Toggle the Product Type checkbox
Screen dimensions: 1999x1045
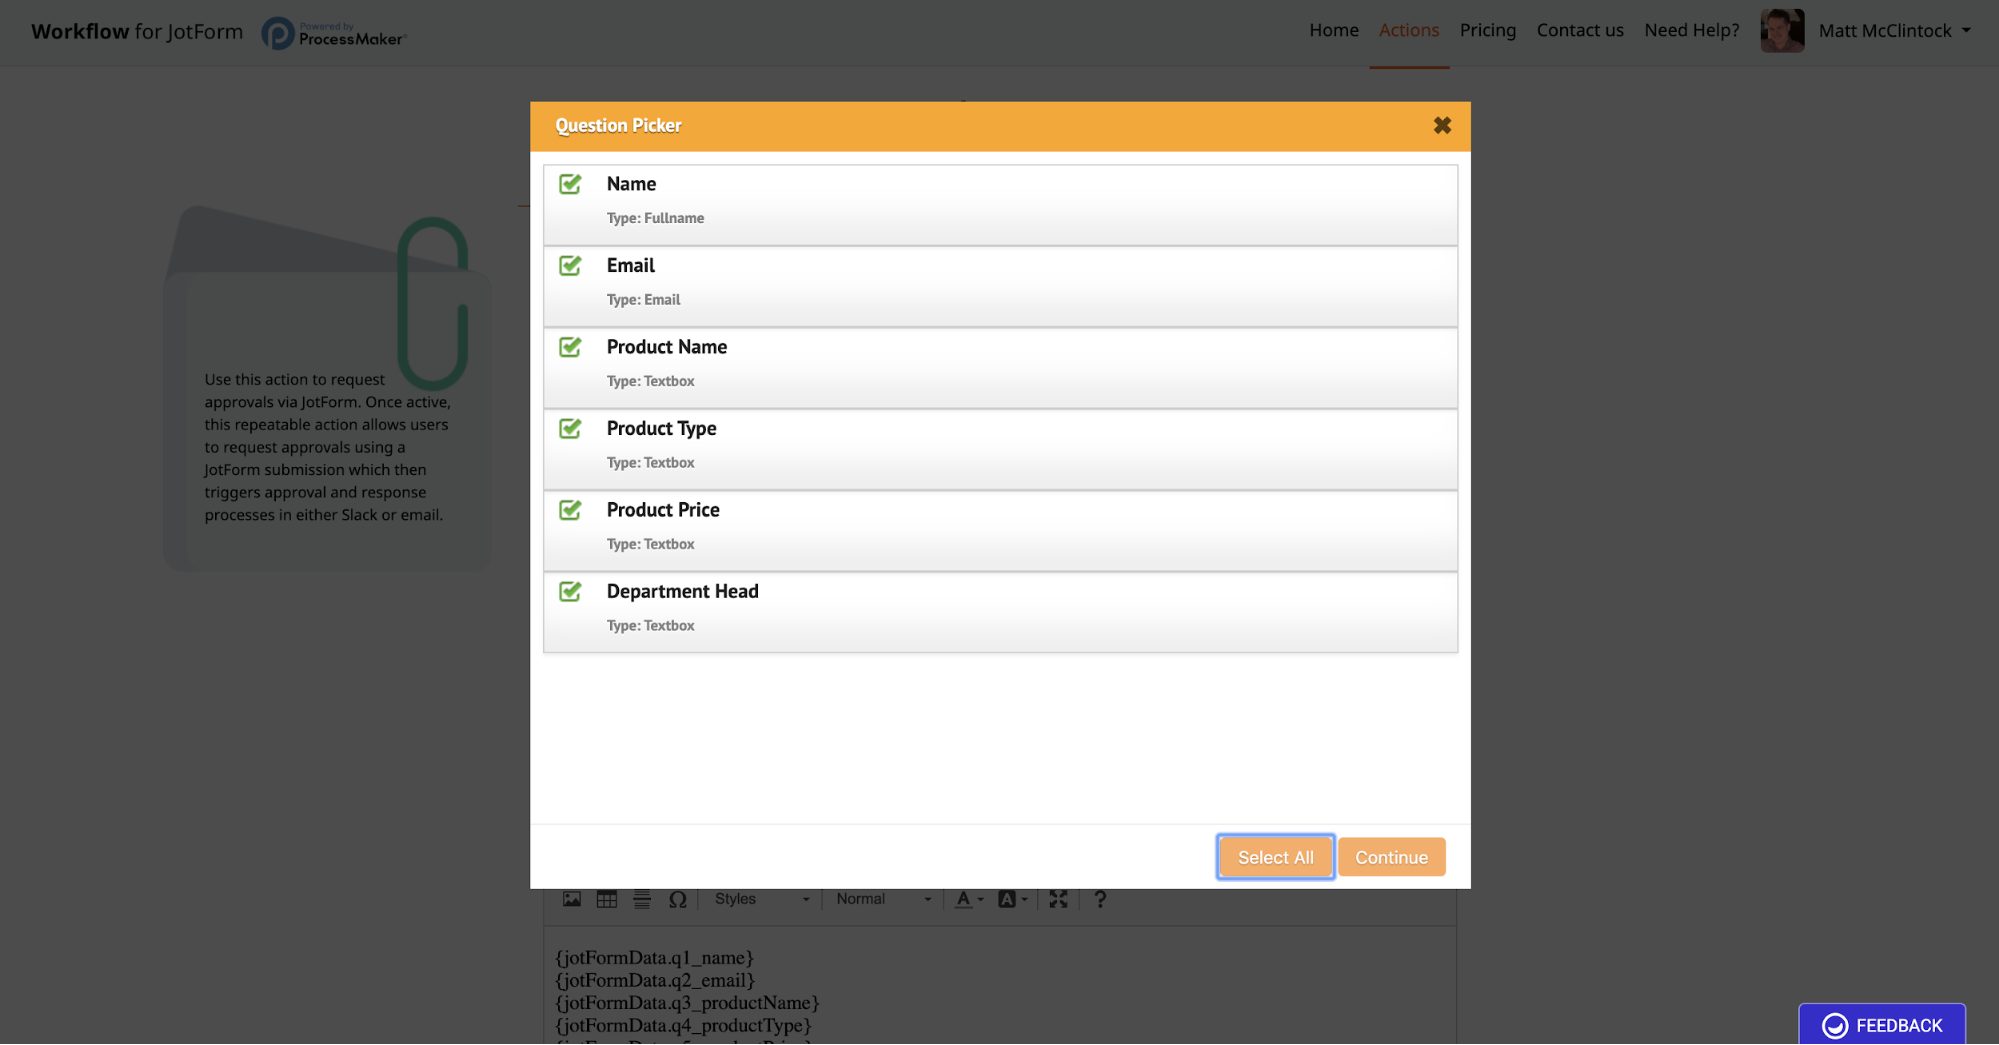point(570,429)
